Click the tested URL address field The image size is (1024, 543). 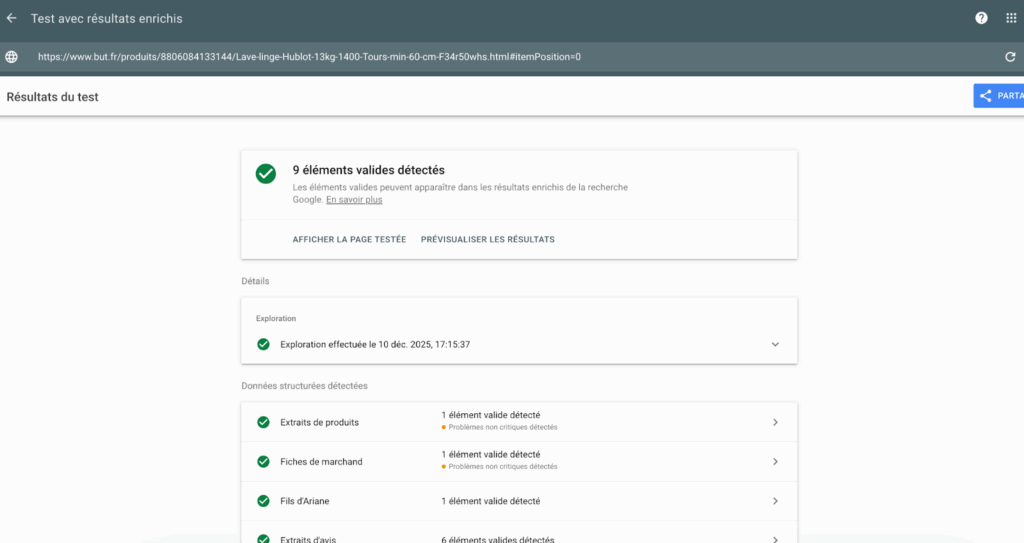(x=309, y=57)
